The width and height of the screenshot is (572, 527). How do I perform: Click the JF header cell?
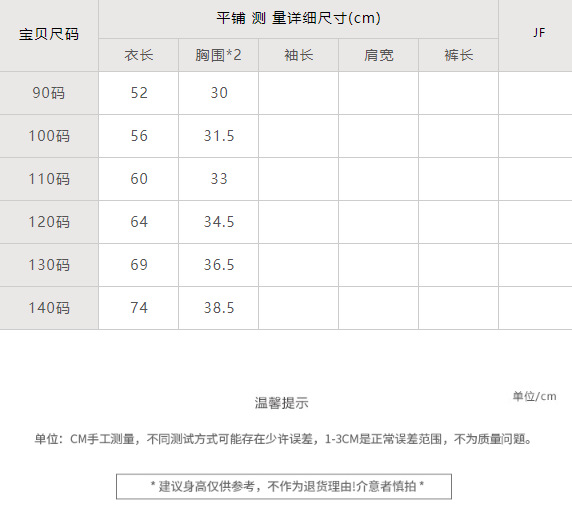tap(535, 35)
